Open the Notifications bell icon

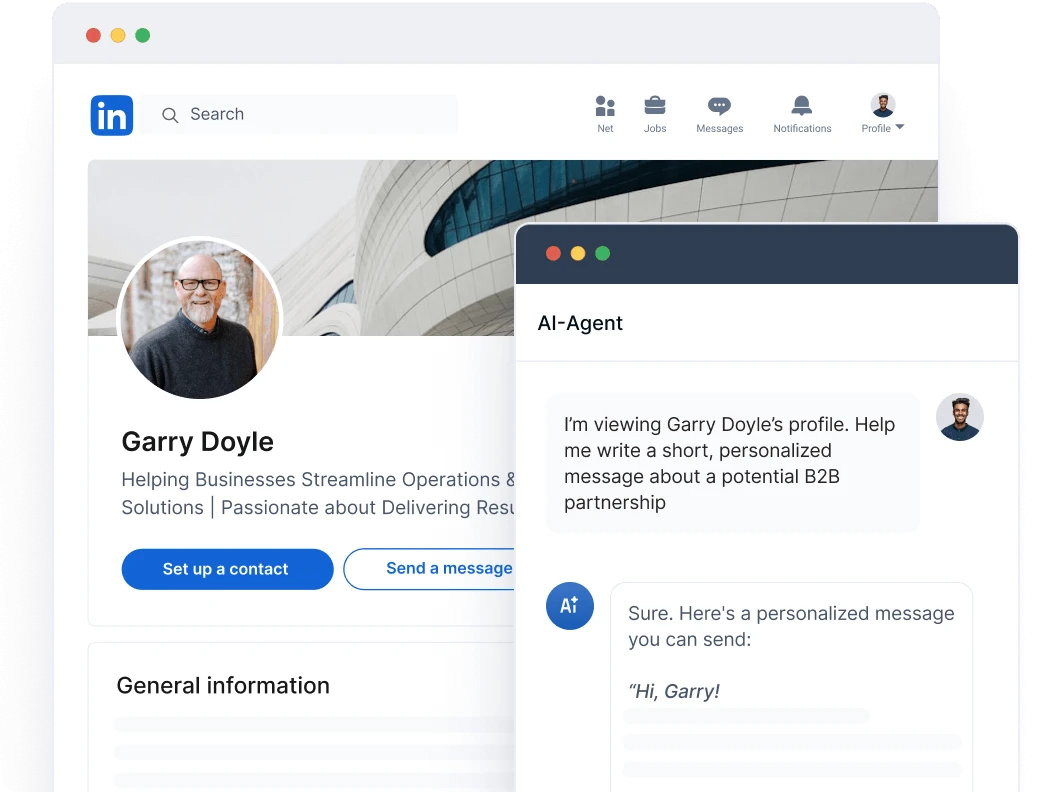click(801, 106)
